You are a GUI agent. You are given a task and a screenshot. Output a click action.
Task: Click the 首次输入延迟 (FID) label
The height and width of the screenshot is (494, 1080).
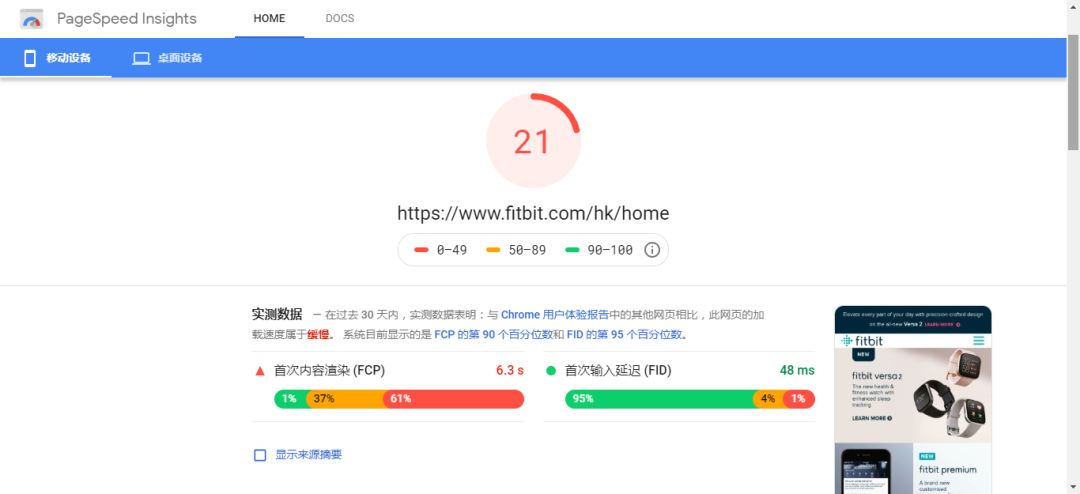[x=619, y=371]
